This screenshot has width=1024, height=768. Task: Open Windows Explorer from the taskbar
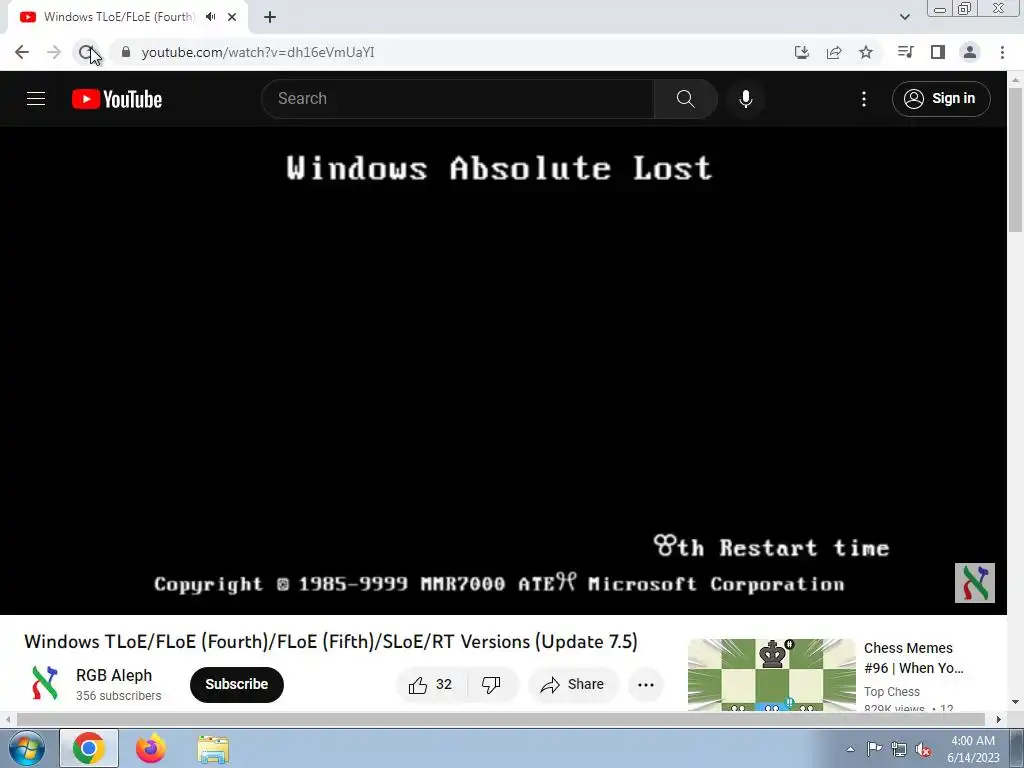pyautogui.click(x=213, y=749)
